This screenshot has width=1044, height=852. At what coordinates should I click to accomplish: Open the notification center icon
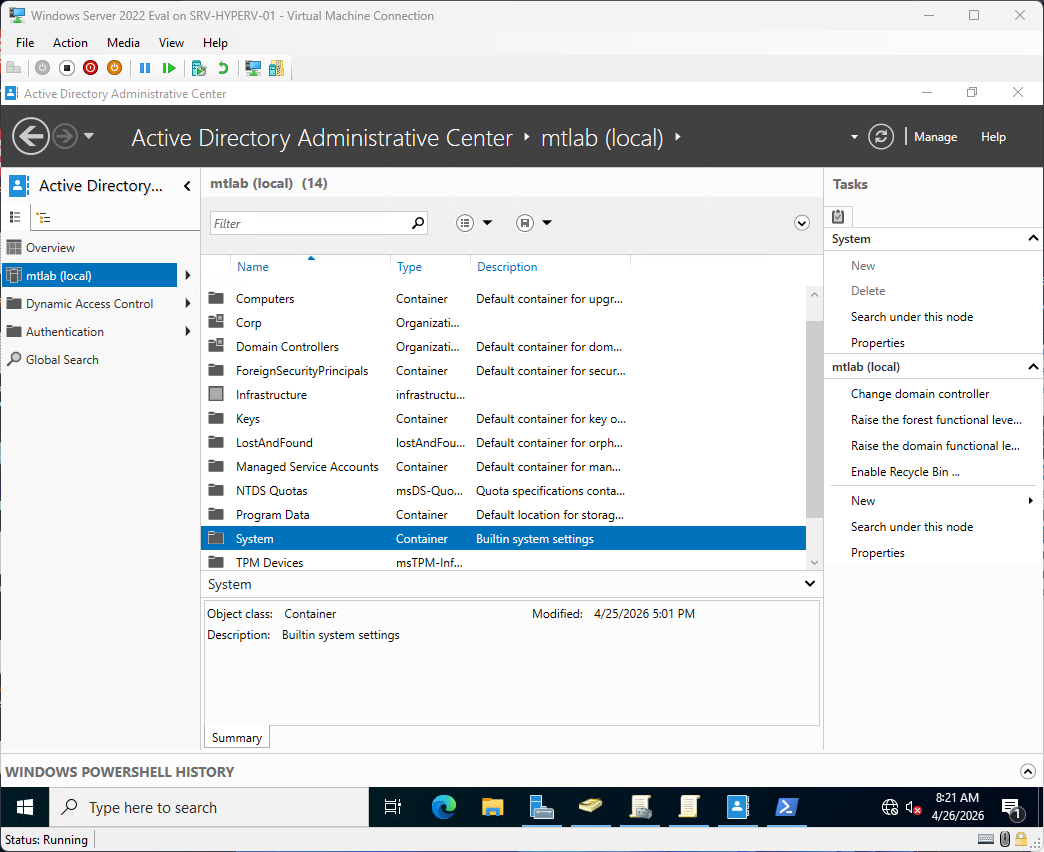[x=1012, y=808]
